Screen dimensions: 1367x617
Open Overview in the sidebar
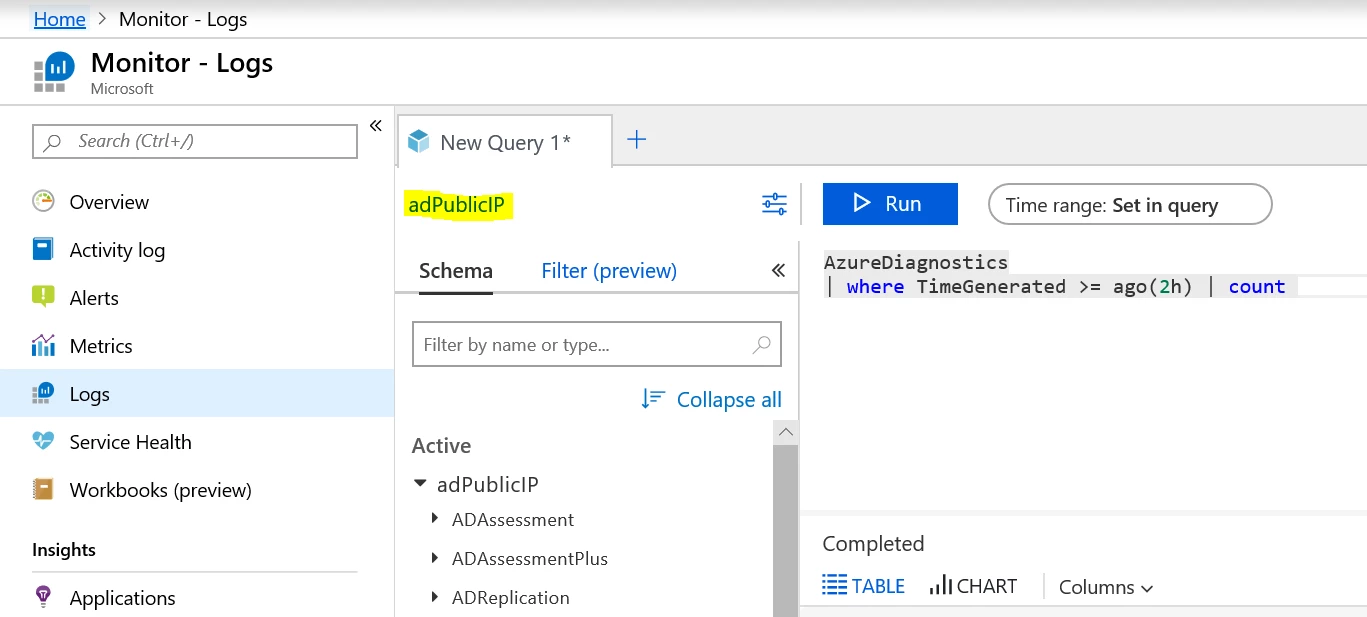109,202
